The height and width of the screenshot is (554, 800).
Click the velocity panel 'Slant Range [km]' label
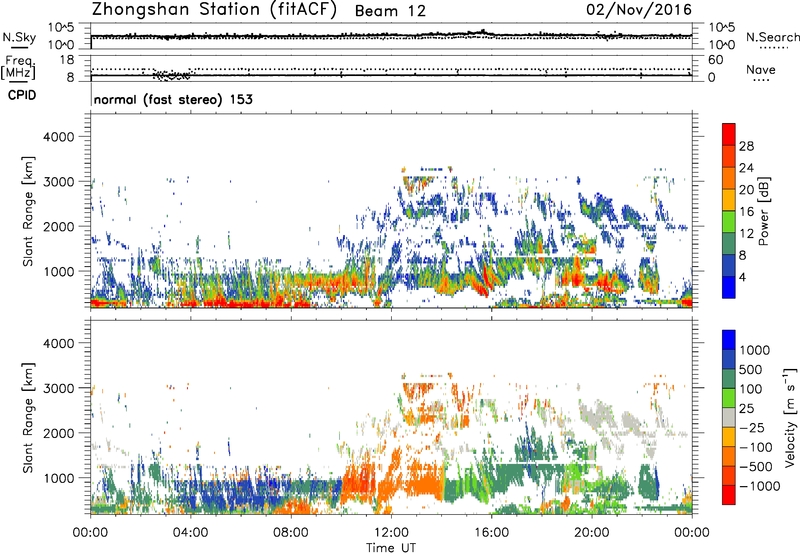click(x=28, y=417)
